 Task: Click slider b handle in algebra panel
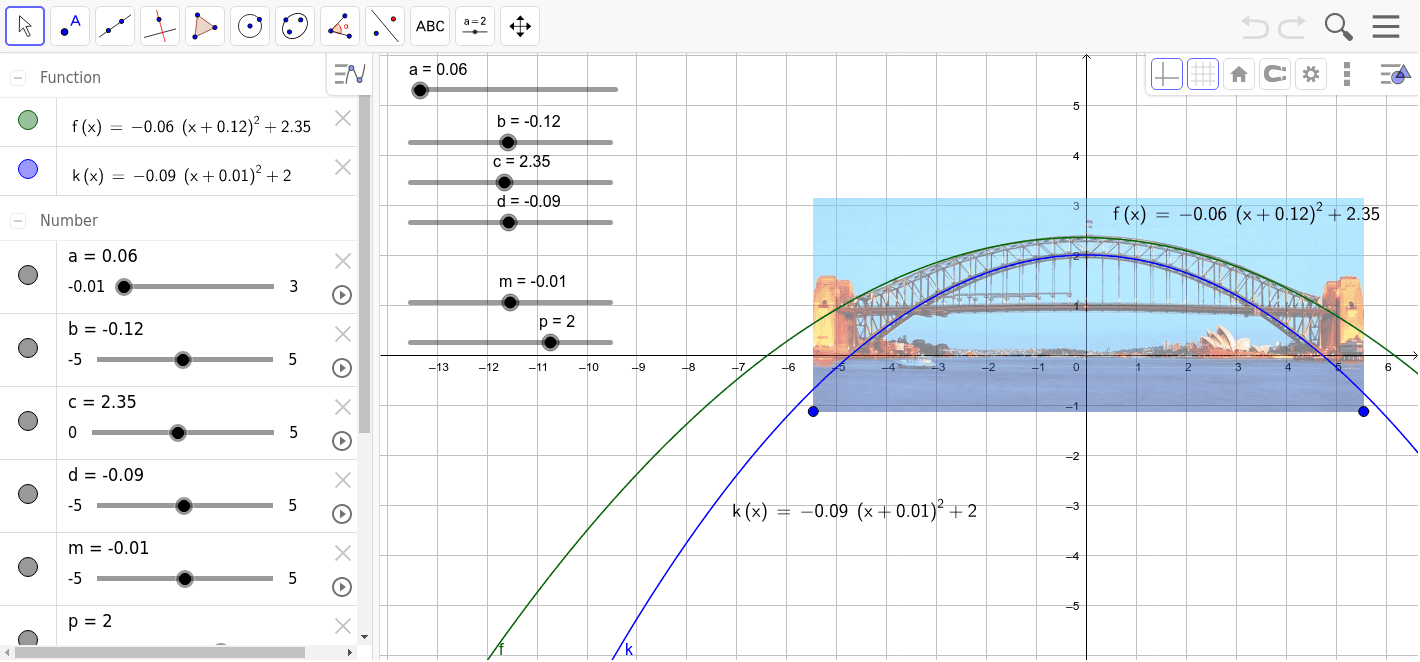tap(183, 360)
